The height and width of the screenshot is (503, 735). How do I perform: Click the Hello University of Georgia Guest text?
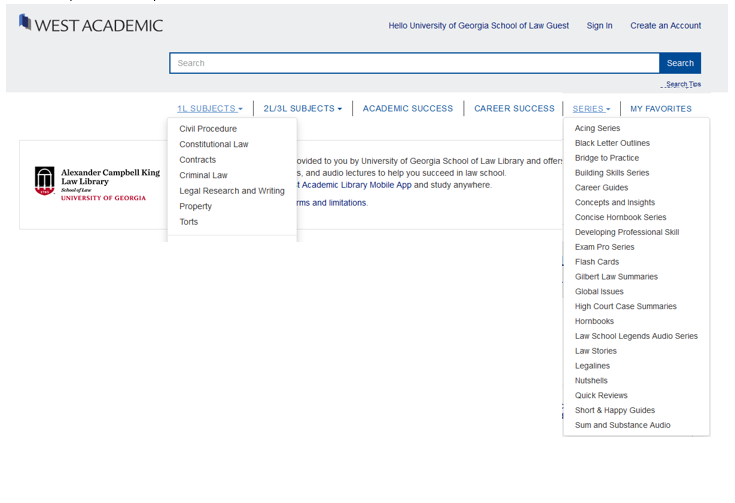click(x=479, y=26)
